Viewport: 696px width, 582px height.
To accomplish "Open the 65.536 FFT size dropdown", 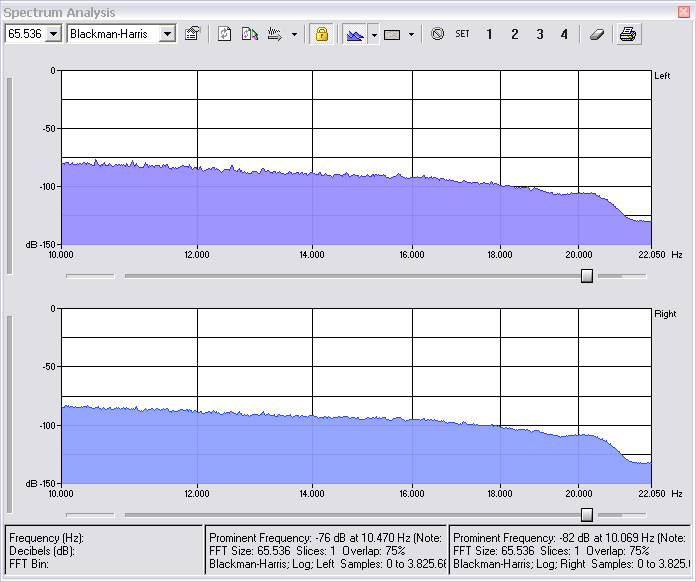I will (x=53, y=34).
